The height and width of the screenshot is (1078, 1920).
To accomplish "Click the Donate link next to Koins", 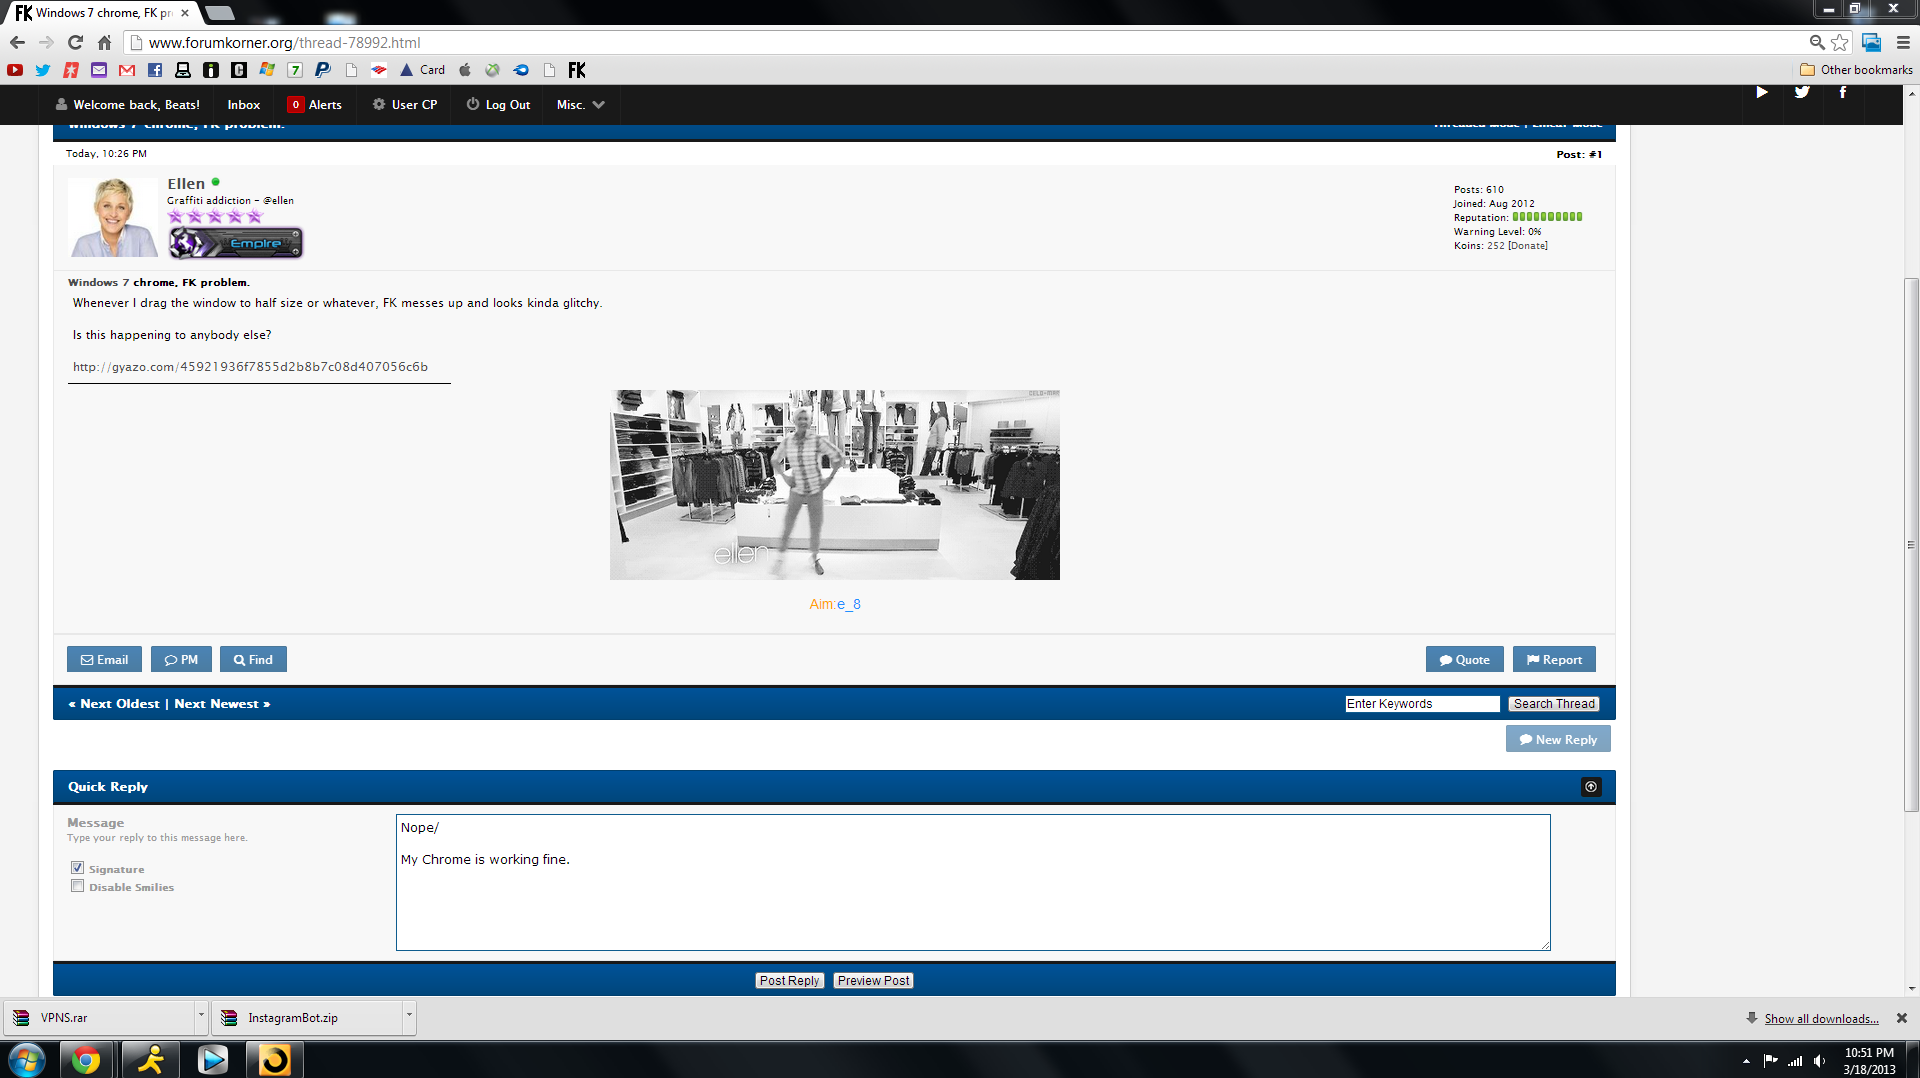I will [x=1528, y=246].
